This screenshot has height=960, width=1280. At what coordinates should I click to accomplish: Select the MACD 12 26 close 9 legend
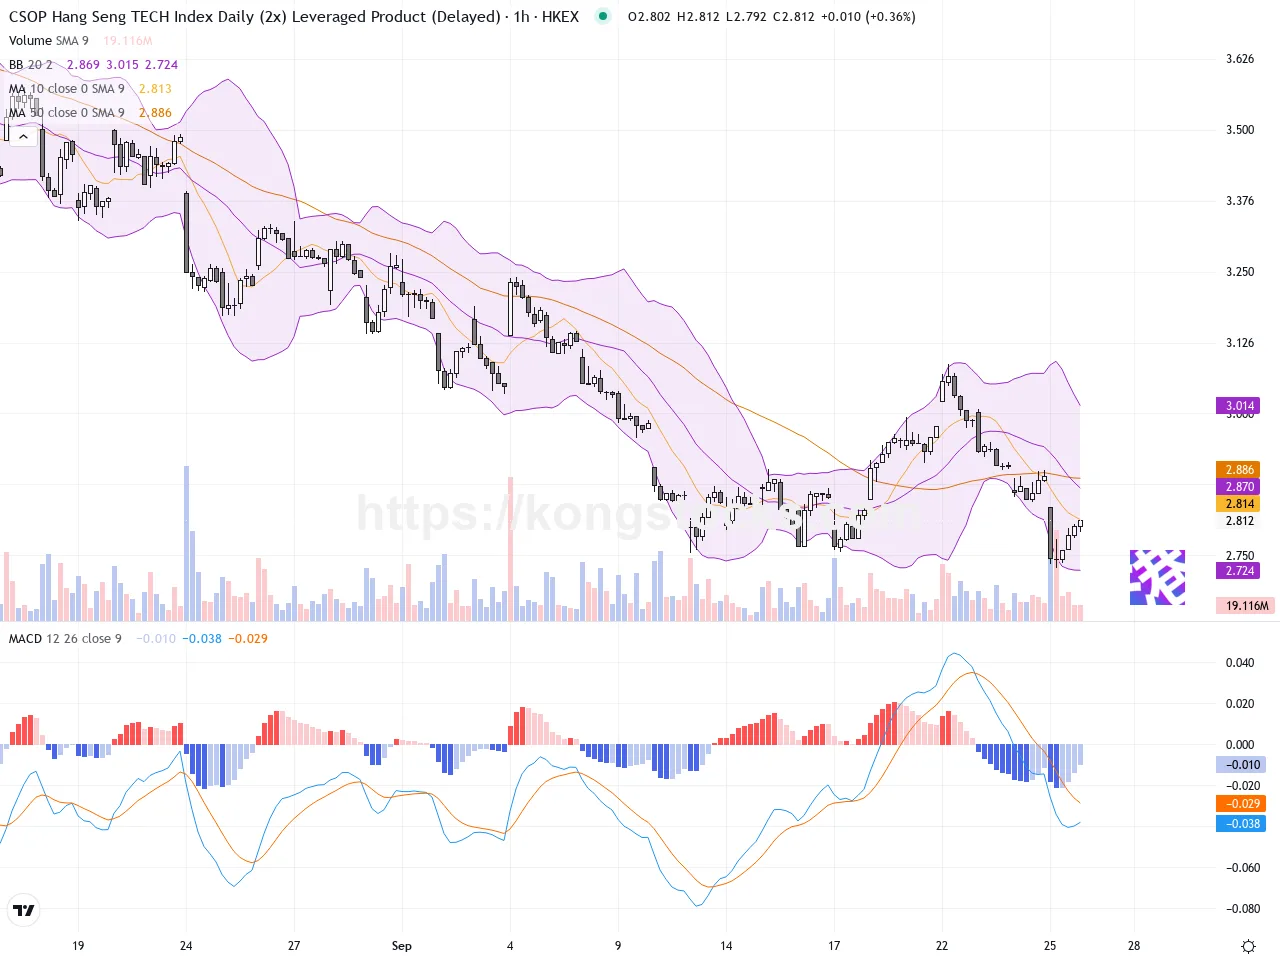coord(65,639)
